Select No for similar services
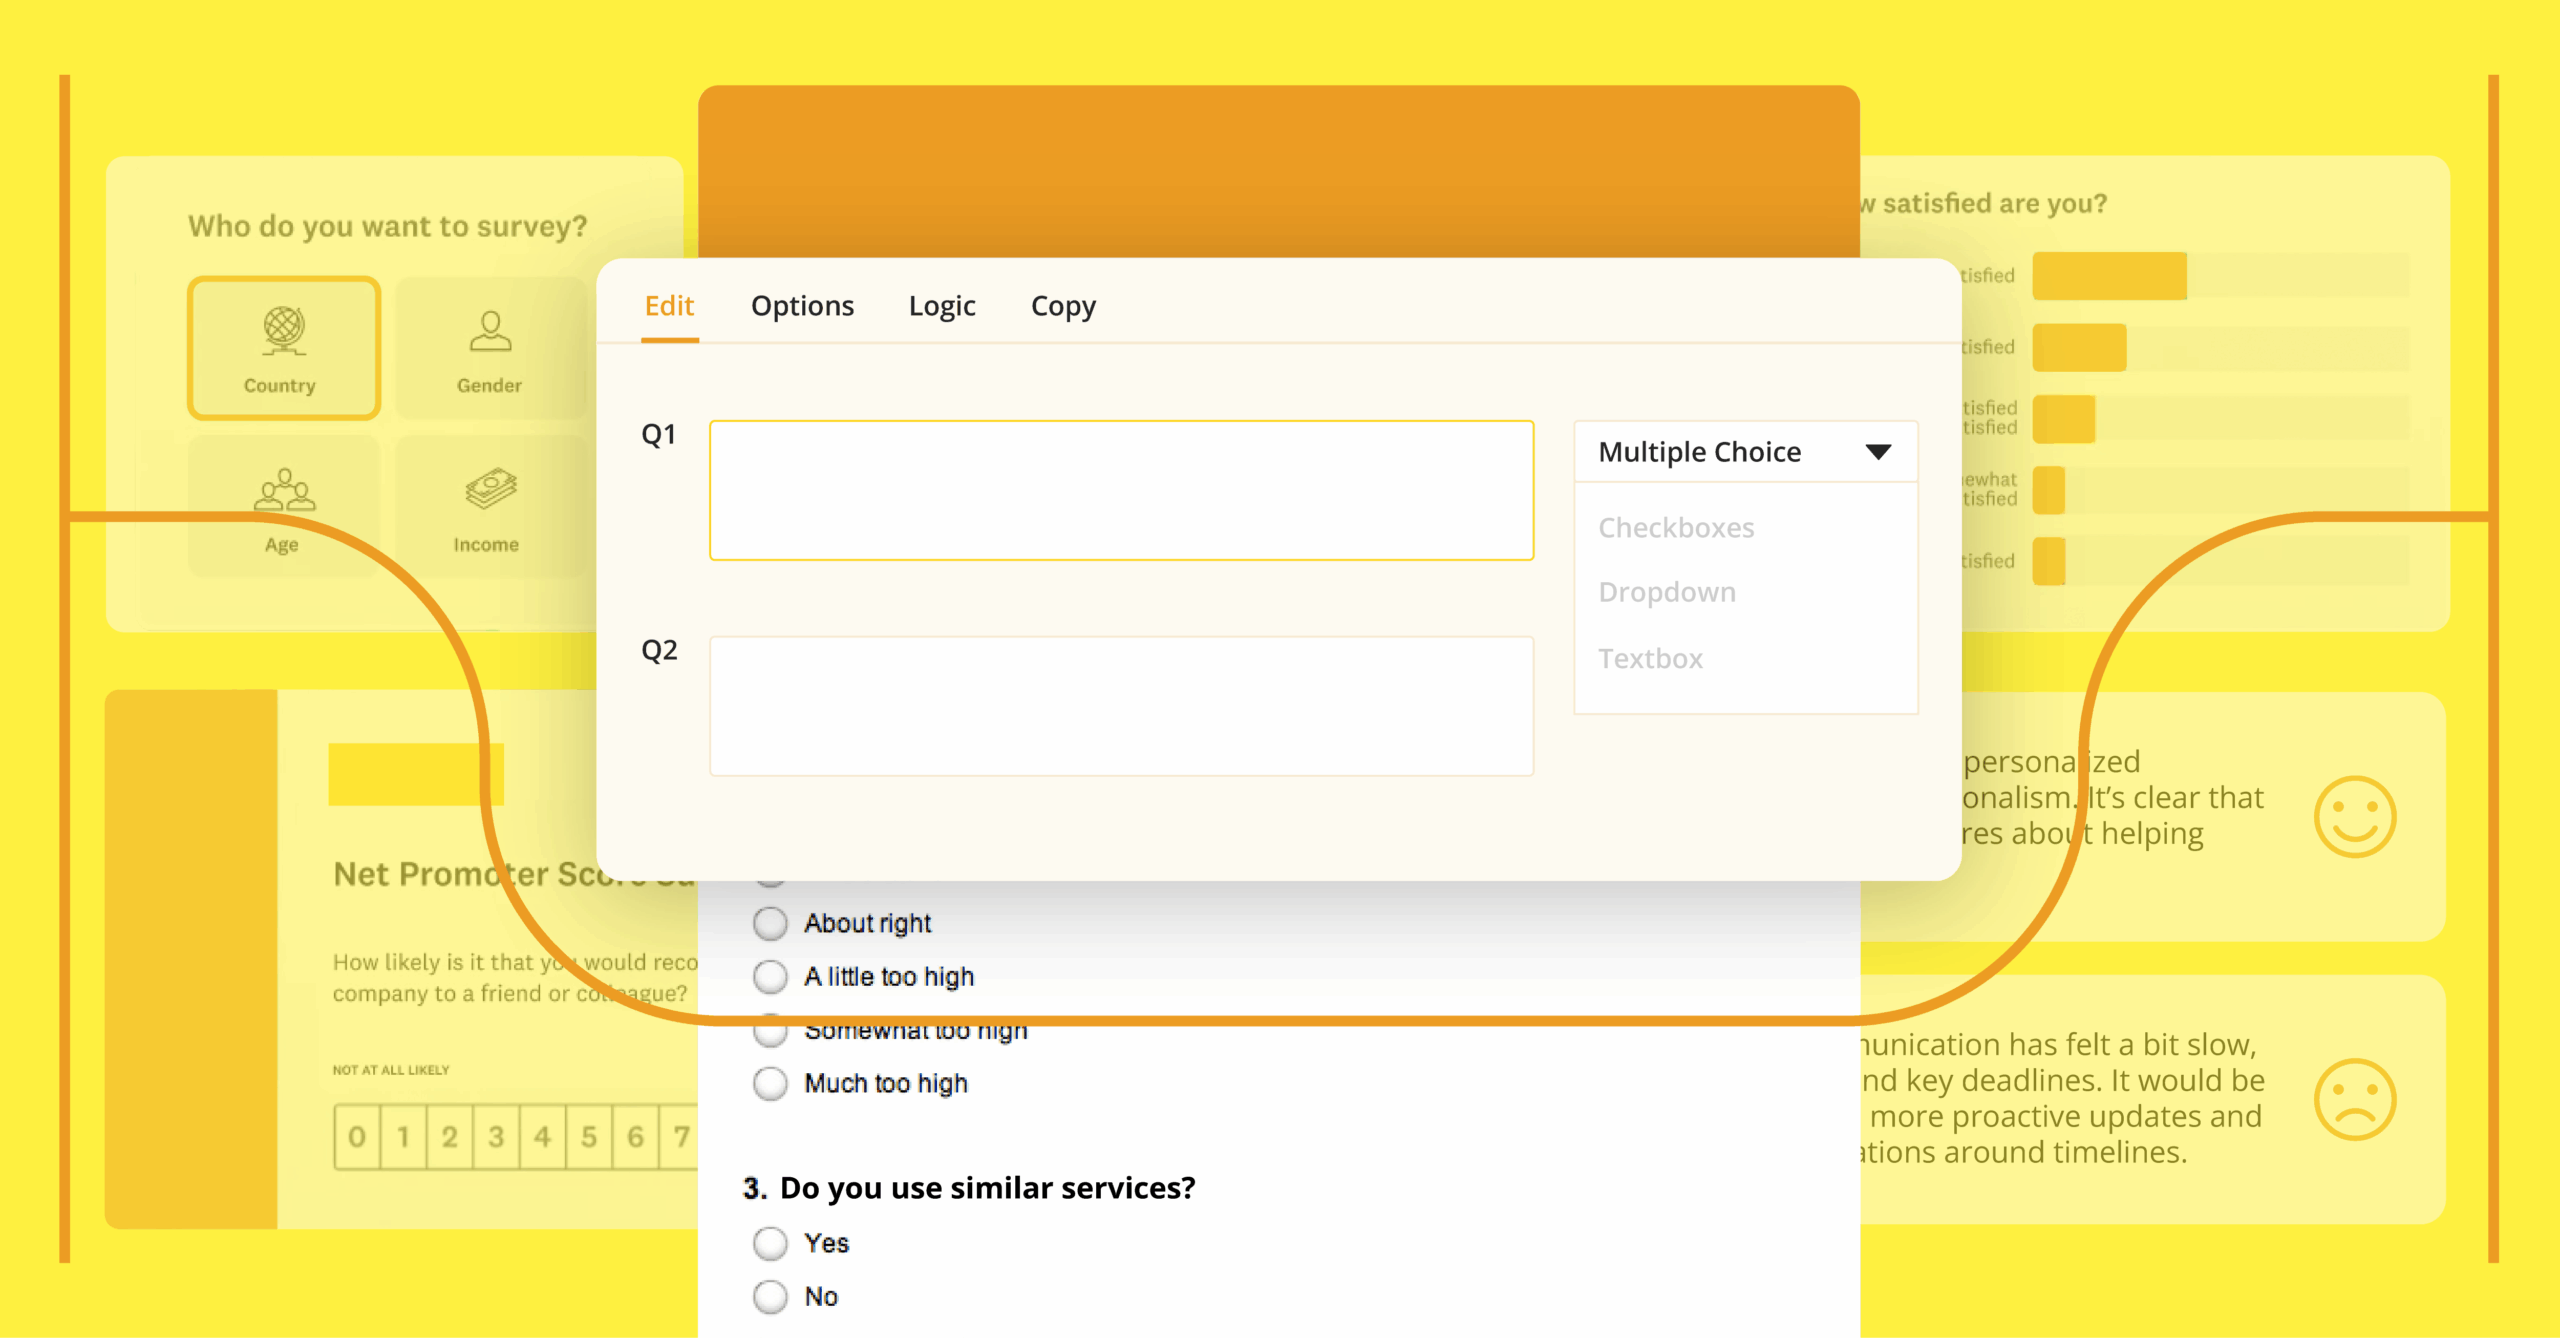Image resolution: width=2560 pixels, height=1338 pixels. pyautogui.click(x=770, y=1296)
